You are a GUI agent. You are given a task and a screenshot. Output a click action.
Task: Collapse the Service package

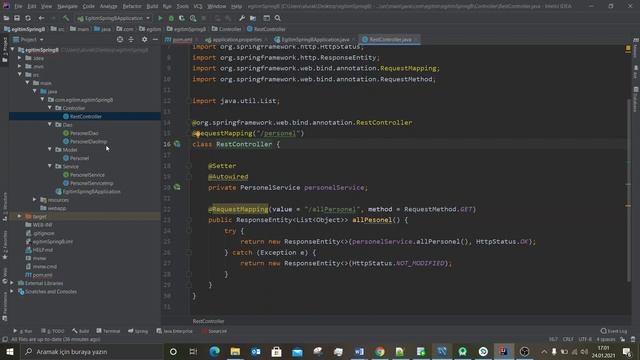pyautogui.click(x=50, y=166)
